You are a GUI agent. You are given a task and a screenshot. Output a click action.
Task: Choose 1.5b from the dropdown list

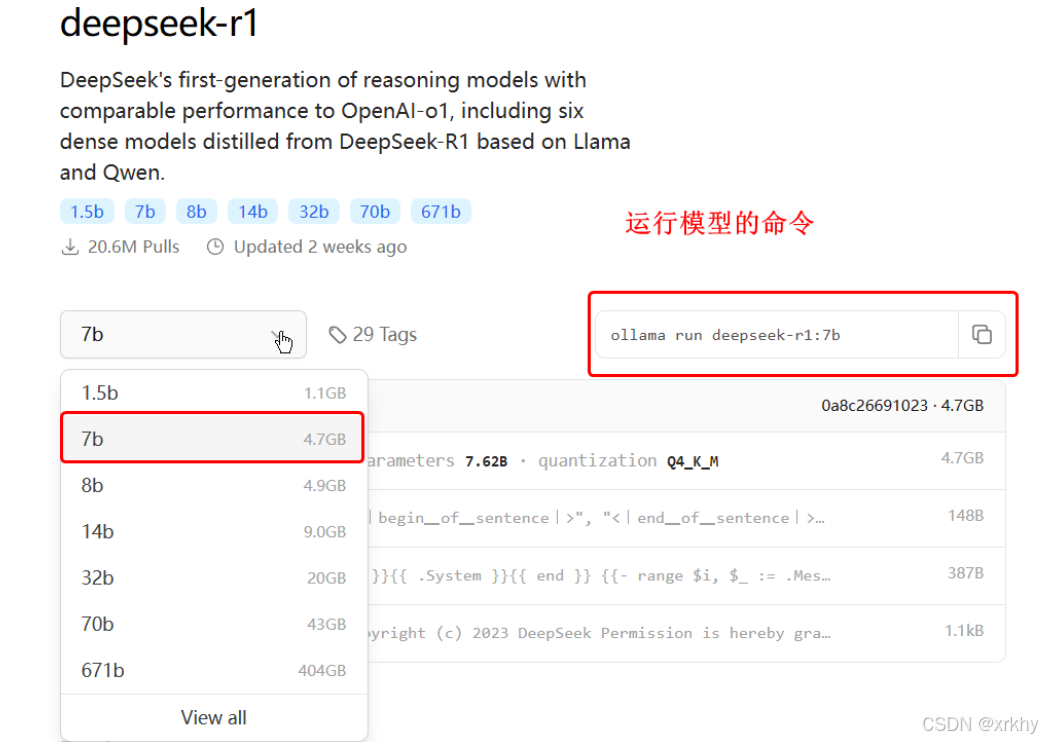(x=213, y=393)
